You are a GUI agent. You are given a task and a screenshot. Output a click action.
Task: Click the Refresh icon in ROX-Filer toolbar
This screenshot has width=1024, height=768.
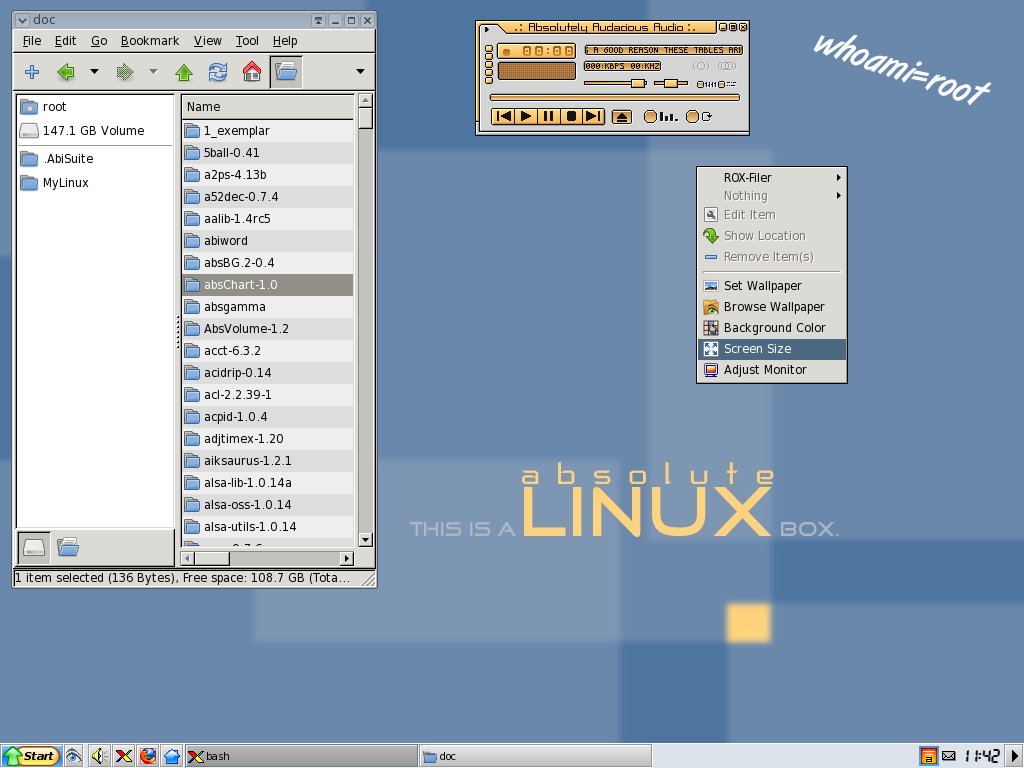tap(218, 71)
